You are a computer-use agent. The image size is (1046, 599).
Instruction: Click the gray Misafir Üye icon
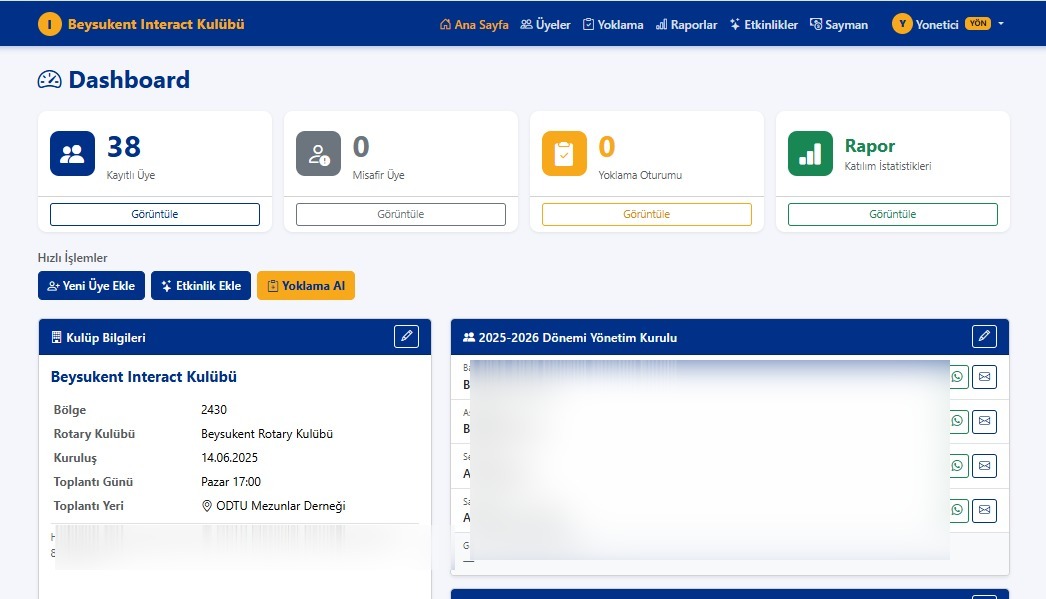(318, 154)
